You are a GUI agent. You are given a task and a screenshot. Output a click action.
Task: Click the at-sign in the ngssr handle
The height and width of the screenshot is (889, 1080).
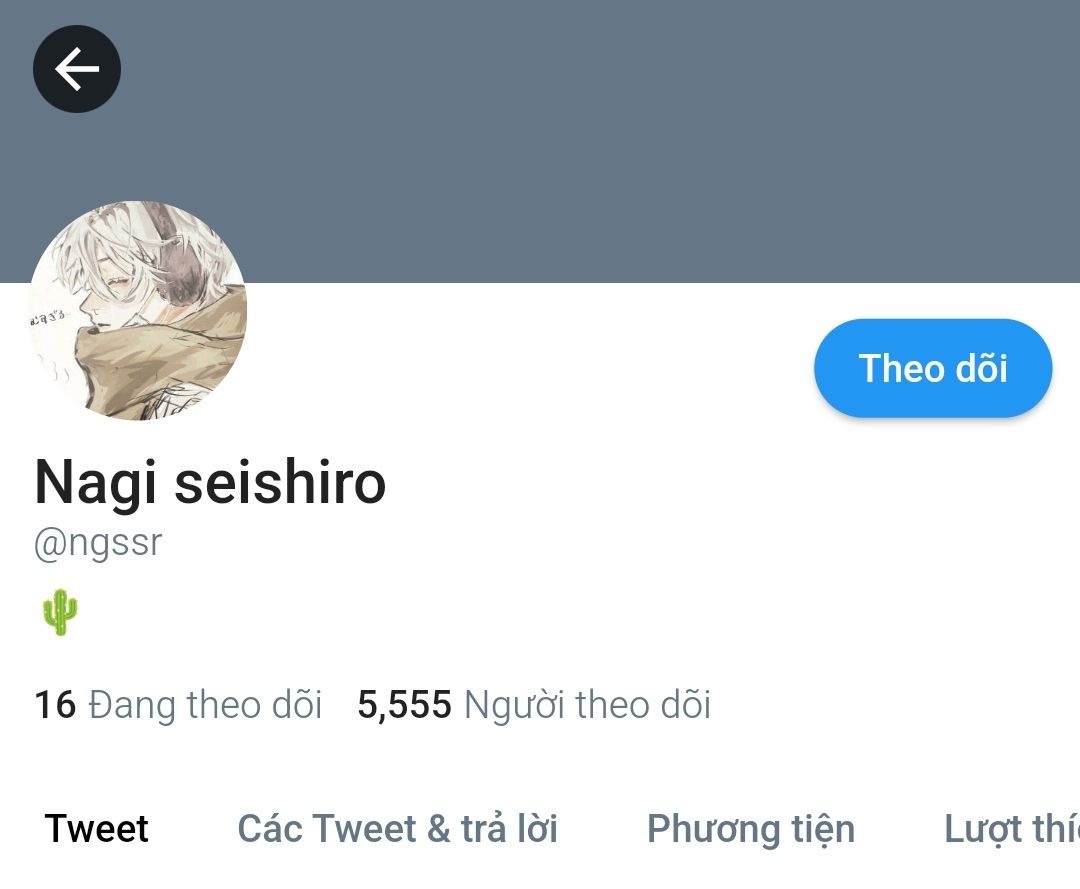(x=50, y=544)
